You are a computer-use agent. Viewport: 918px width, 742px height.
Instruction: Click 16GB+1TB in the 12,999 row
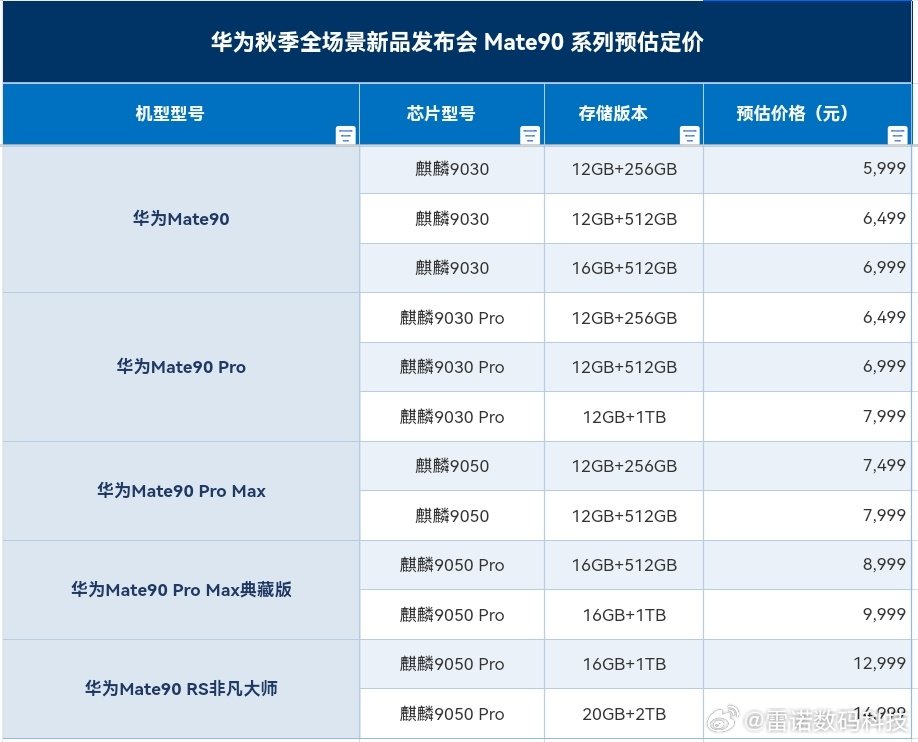[x=624, y=664]
